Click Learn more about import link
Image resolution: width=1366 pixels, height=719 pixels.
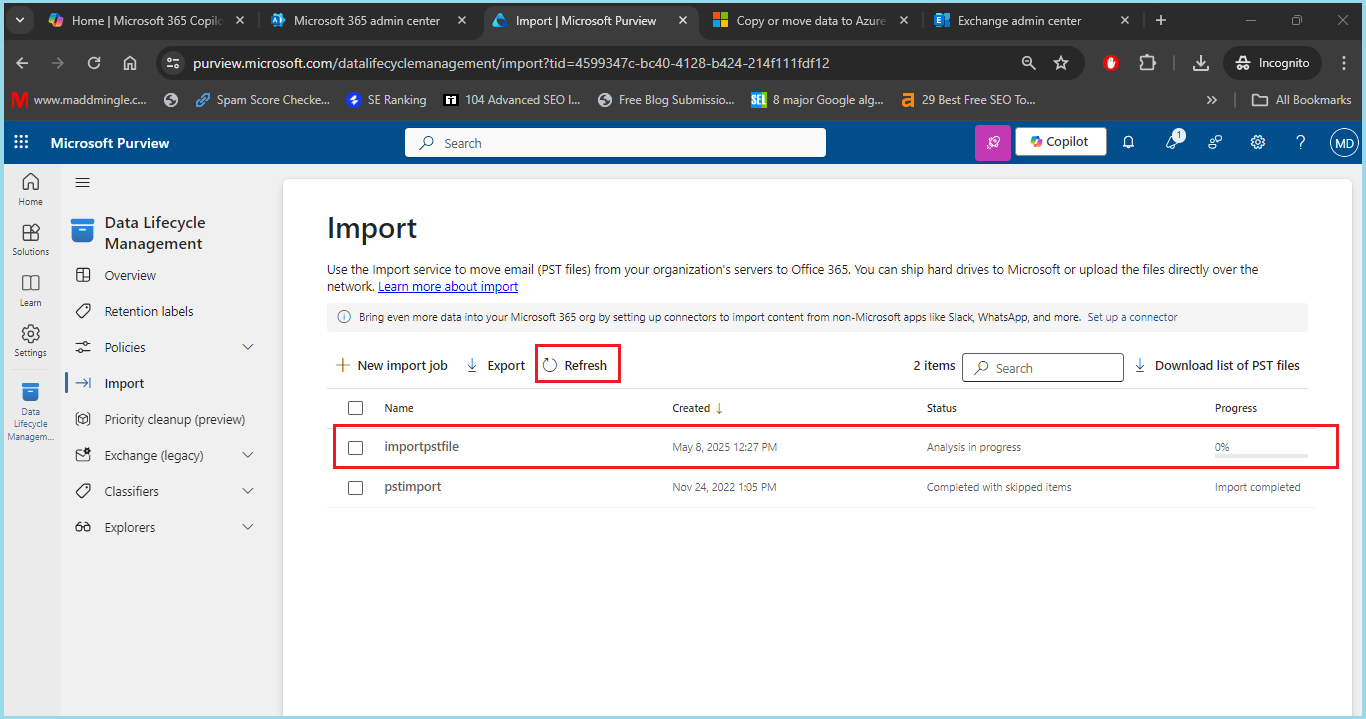click(x=448, y=286)
